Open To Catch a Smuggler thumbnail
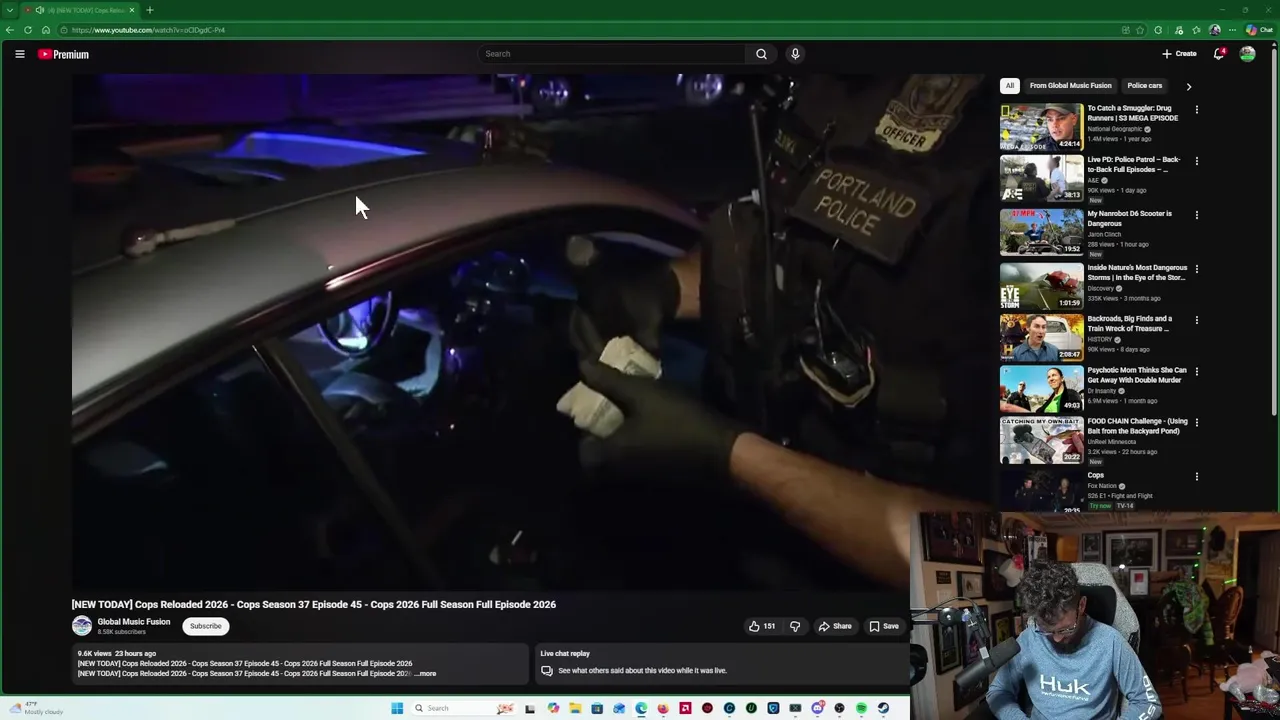This screenshot has width=1280, height=720. coord(1041,127)
